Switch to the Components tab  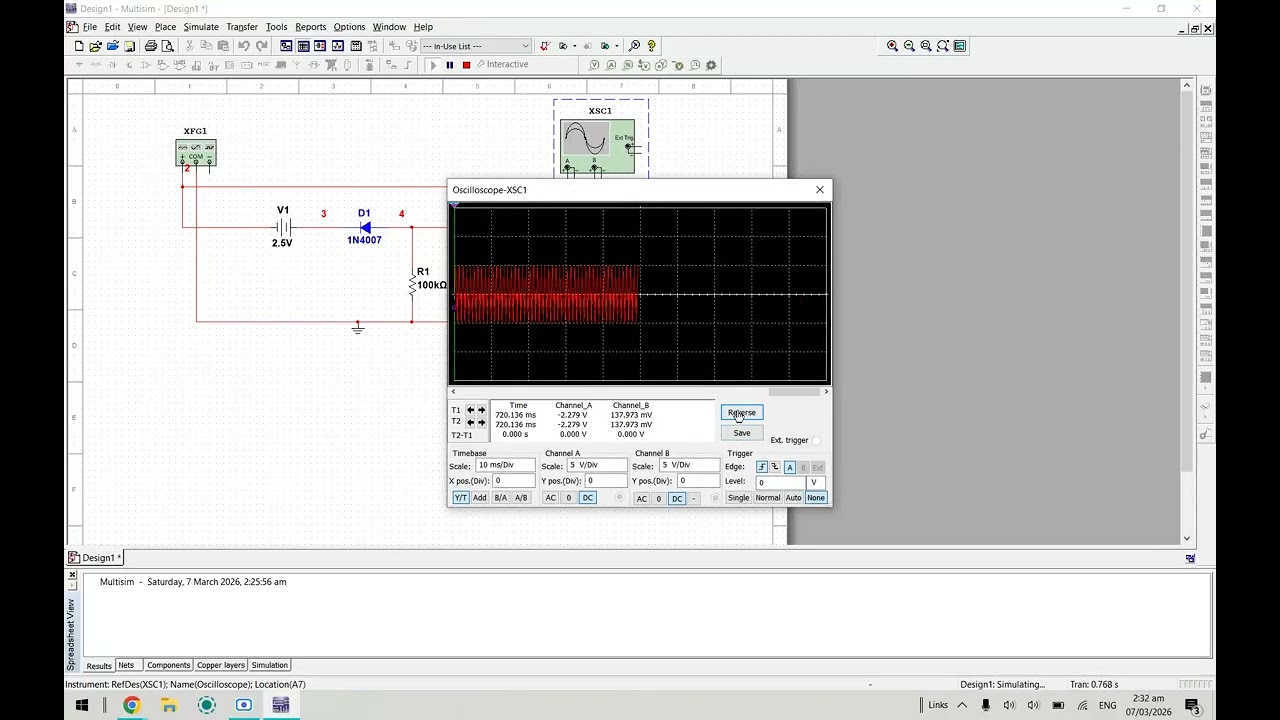click(168, 665)
